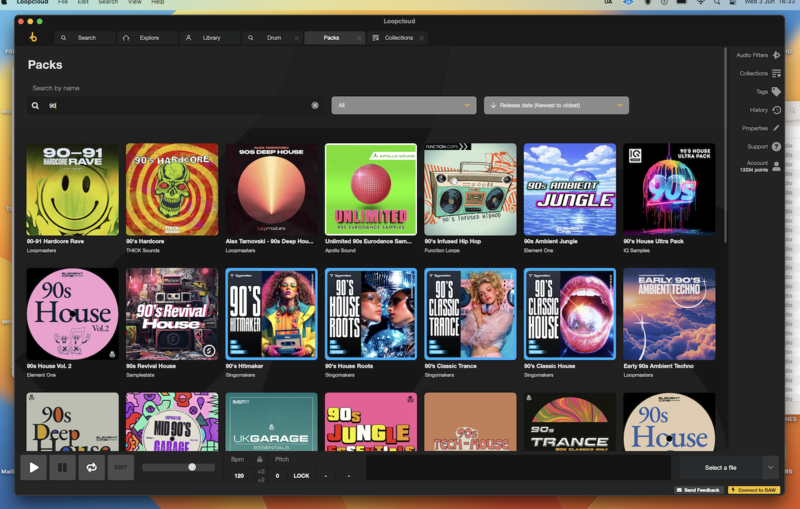The image size is (800, 509).
Task: Open the Properties pencil icon
Action: point(777,128)
